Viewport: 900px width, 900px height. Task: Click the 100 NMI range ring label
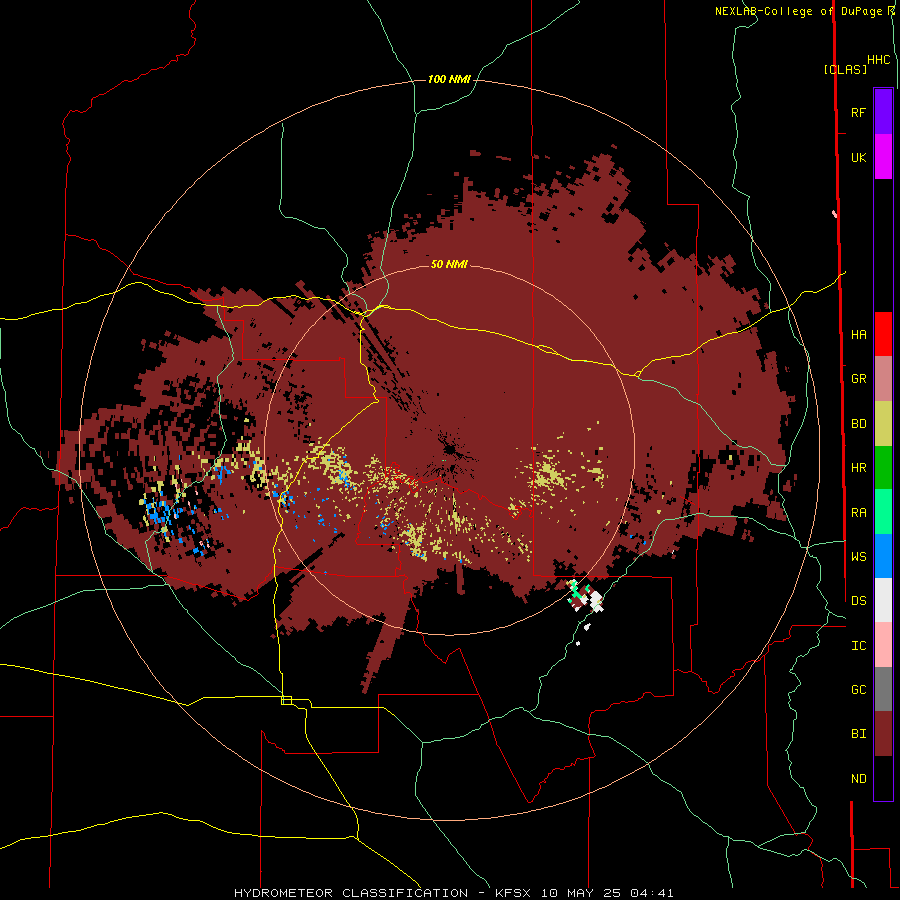click(449, 79)
